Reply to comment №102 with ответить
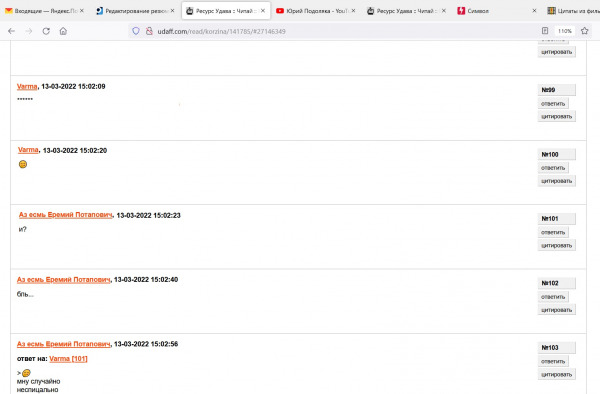The image size is (600, 394). pos(553,297)
